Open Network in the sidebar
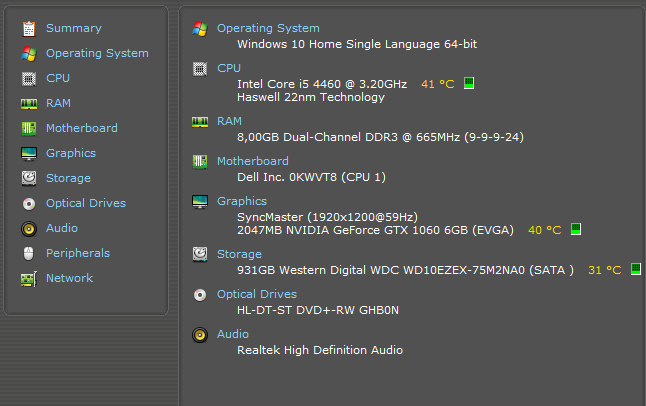The width and height of the screenshot is (646, 406). [x=69, y=278]
